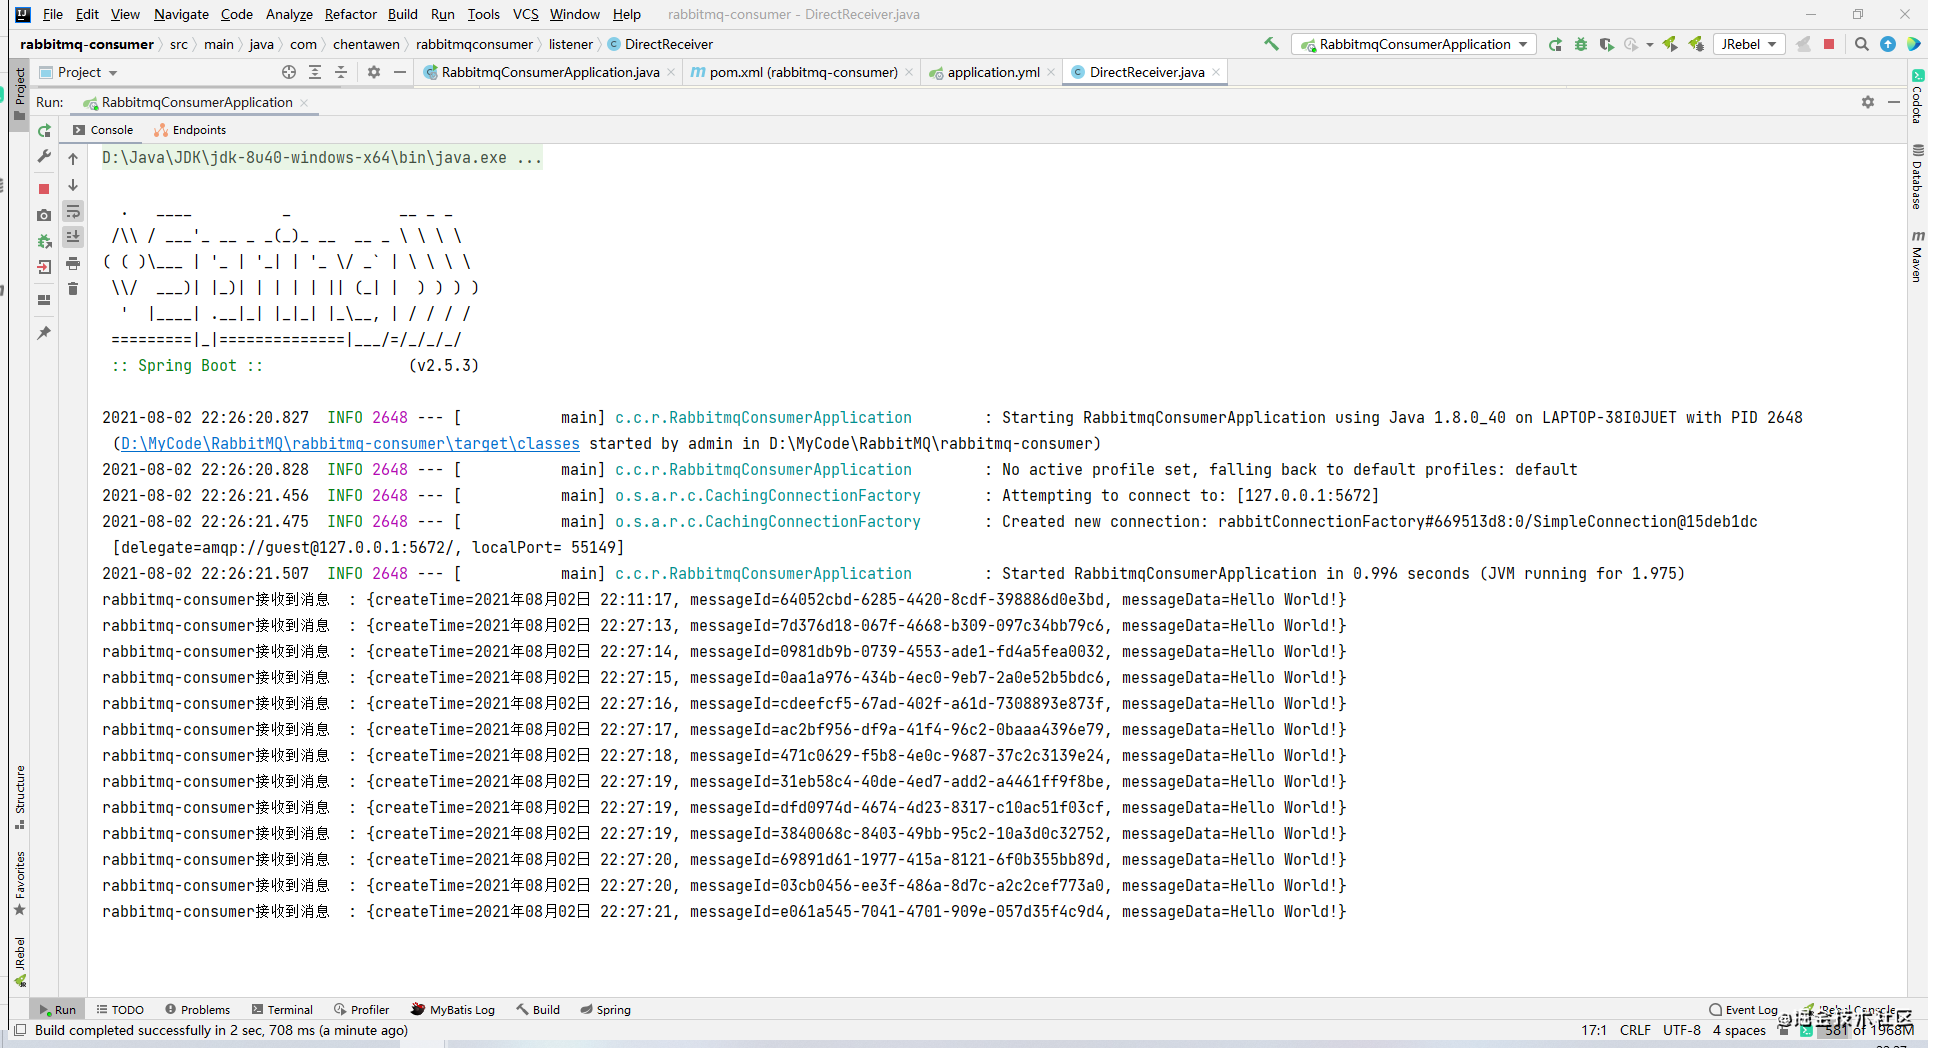Toggle scroll to end of console

click(73, 237)
